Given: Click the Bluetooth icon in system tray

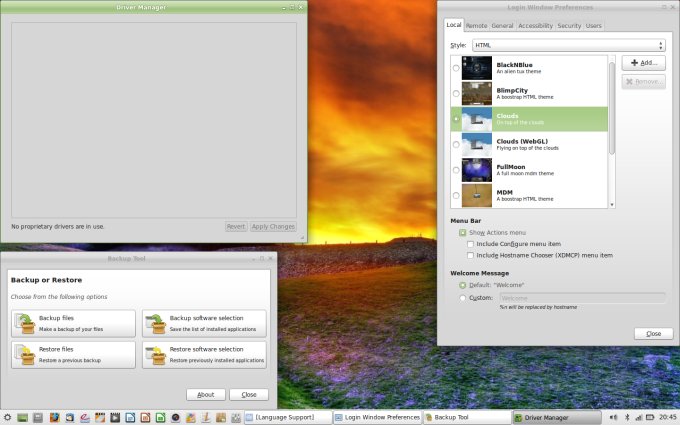Looking at the screenshot, I should [x=627, y=416].
